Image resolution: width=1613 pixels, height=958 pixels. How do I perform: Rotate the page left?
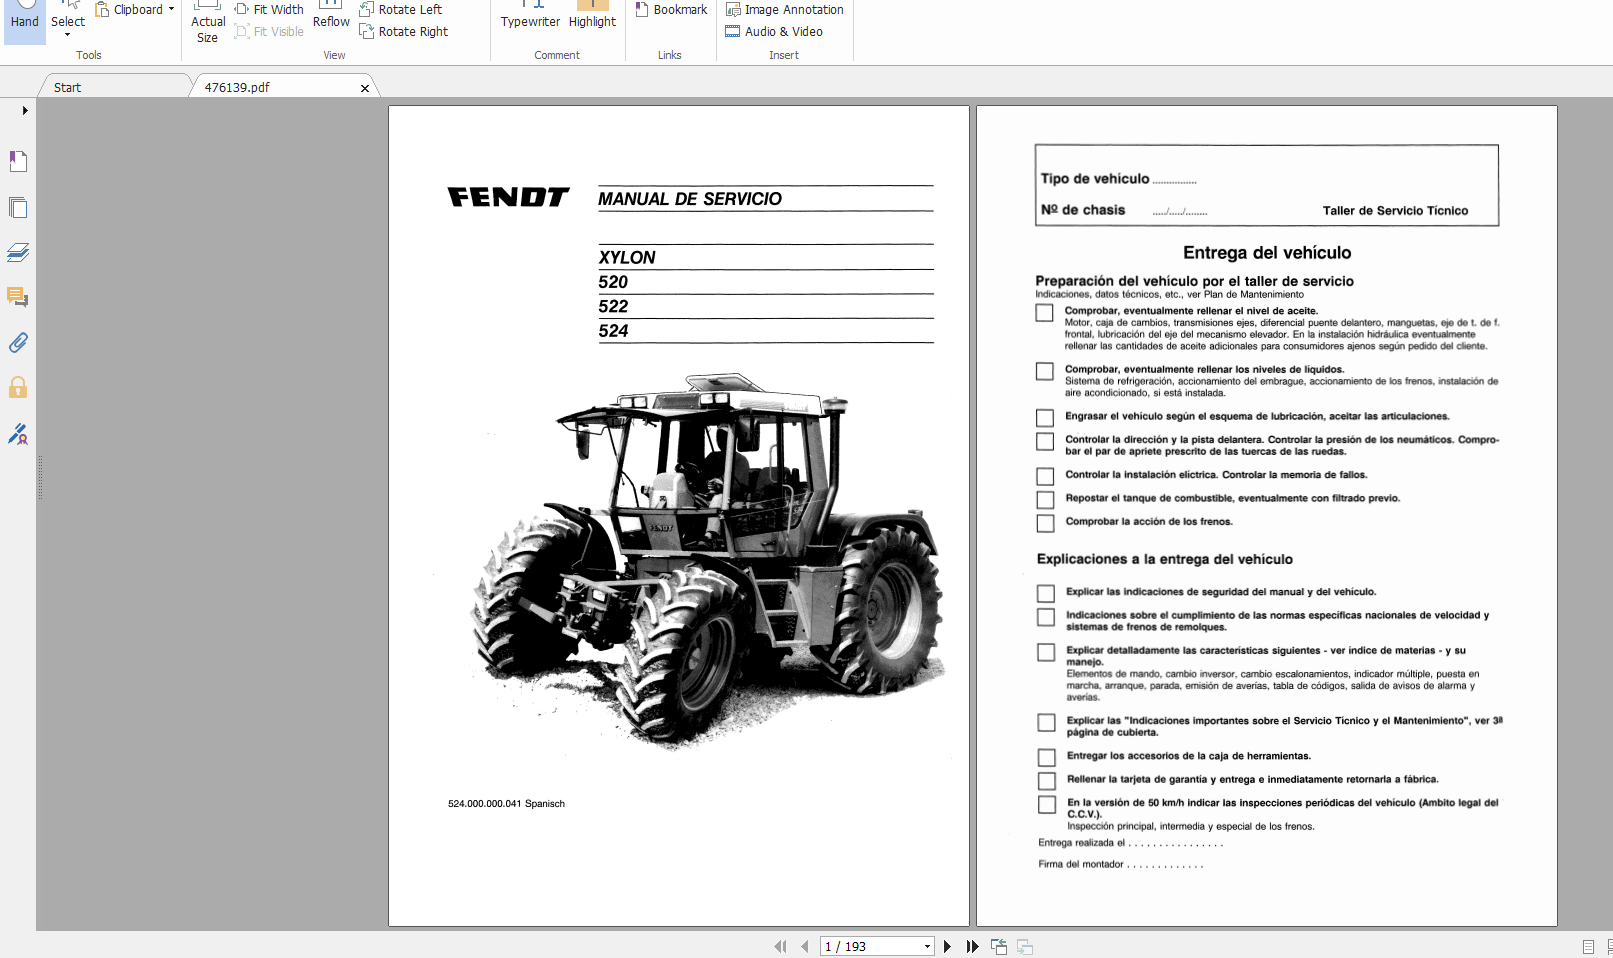tap(403, 9)
